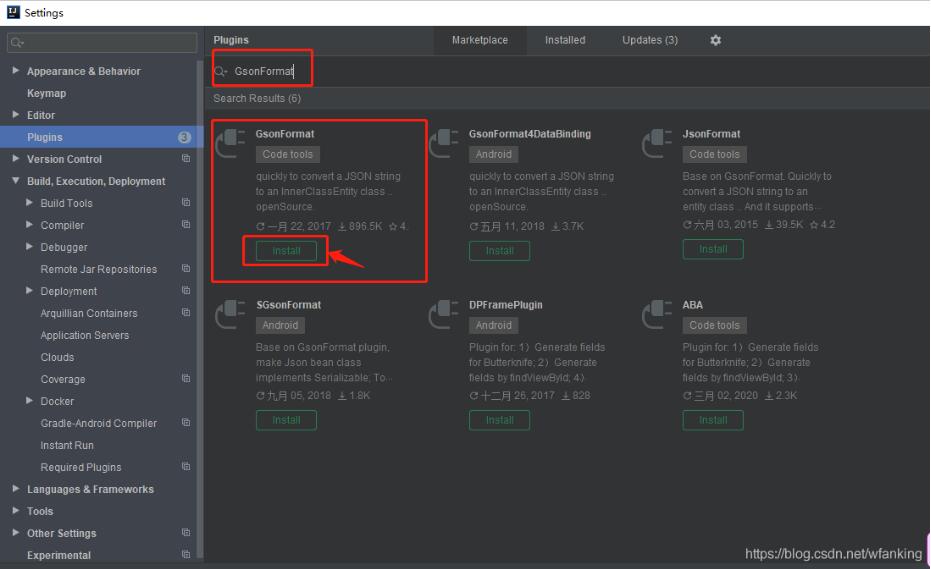Image resolution: width=931 pixels, height=569 pixels.
Task: Click the Code tools tag under JsonFormat
Action: 714,154
